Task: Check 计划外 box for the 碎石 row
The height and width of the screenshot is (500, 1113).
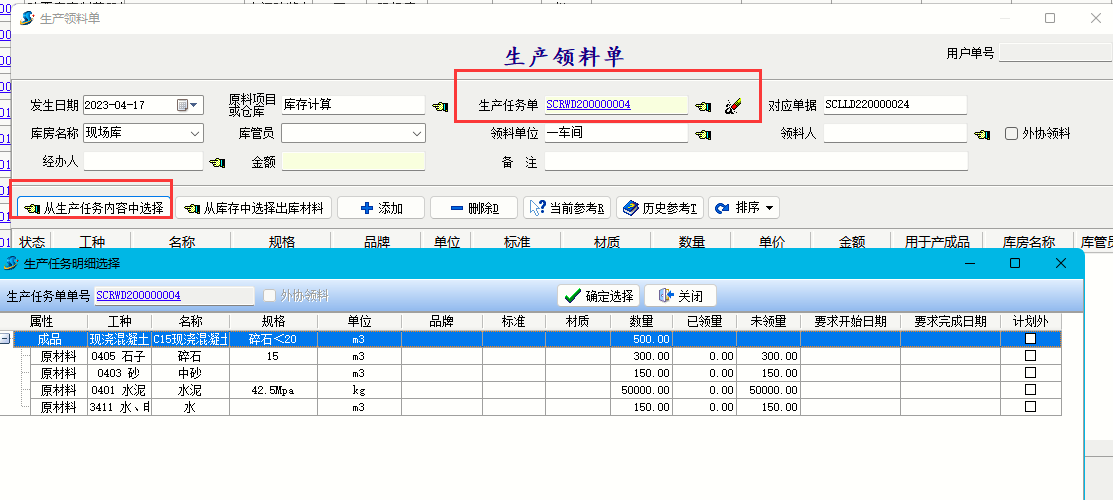Action: 1030,356
